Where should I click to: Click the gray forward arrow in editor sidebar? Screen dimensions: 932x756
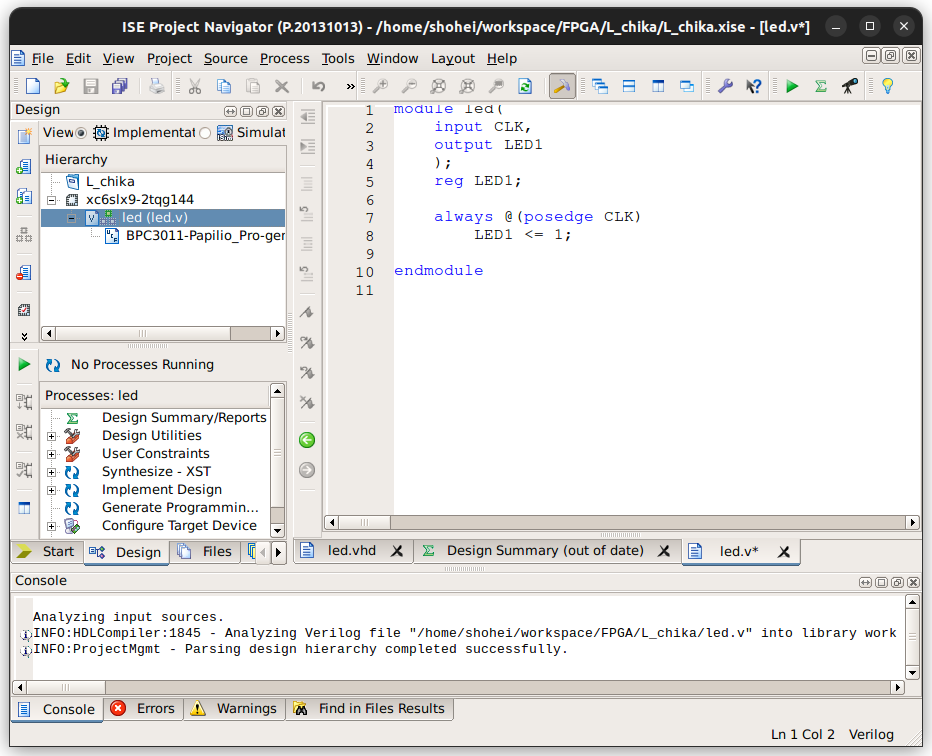[x=307, y=470]
